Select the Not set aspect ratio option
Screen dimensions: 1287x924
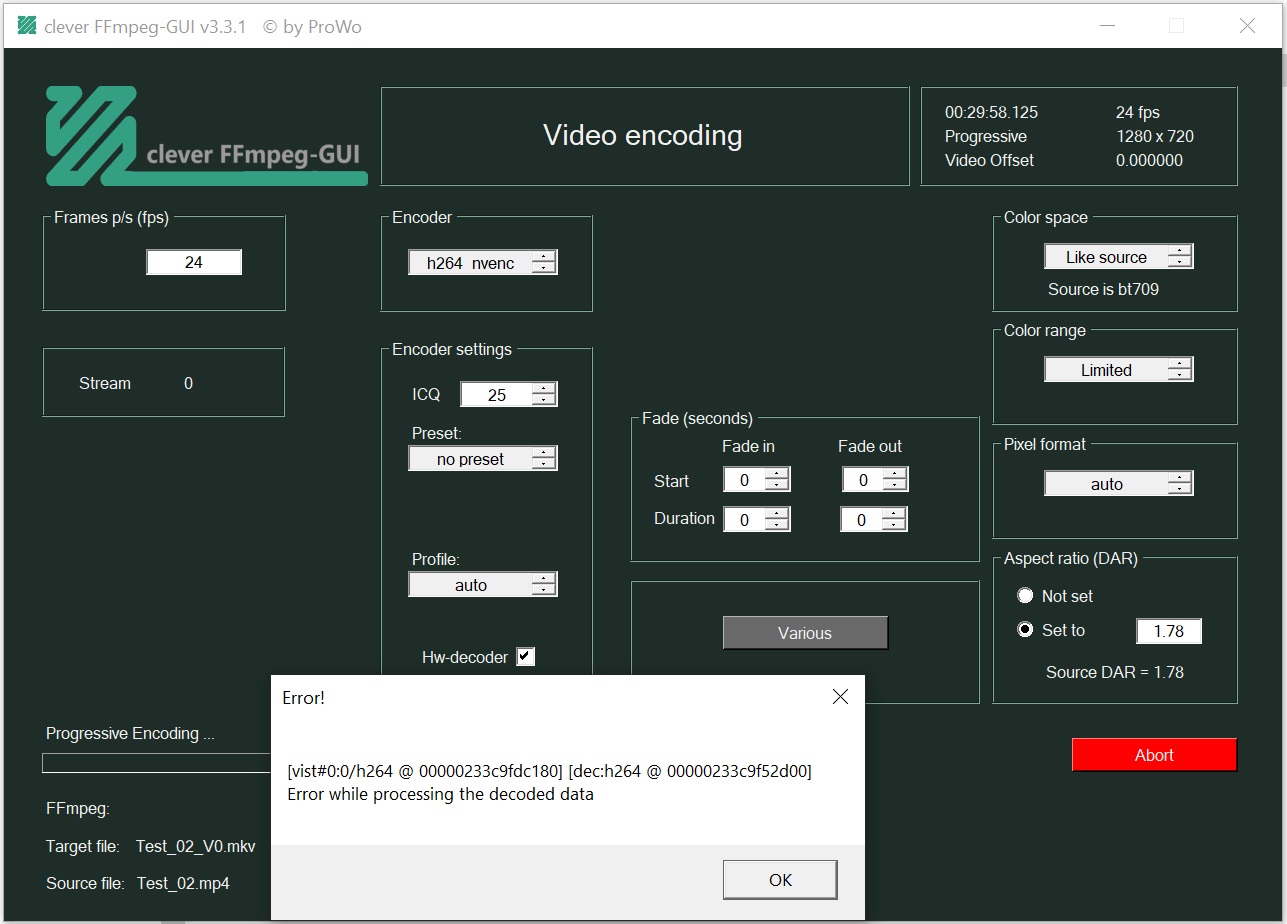[x=1025, y=596]
